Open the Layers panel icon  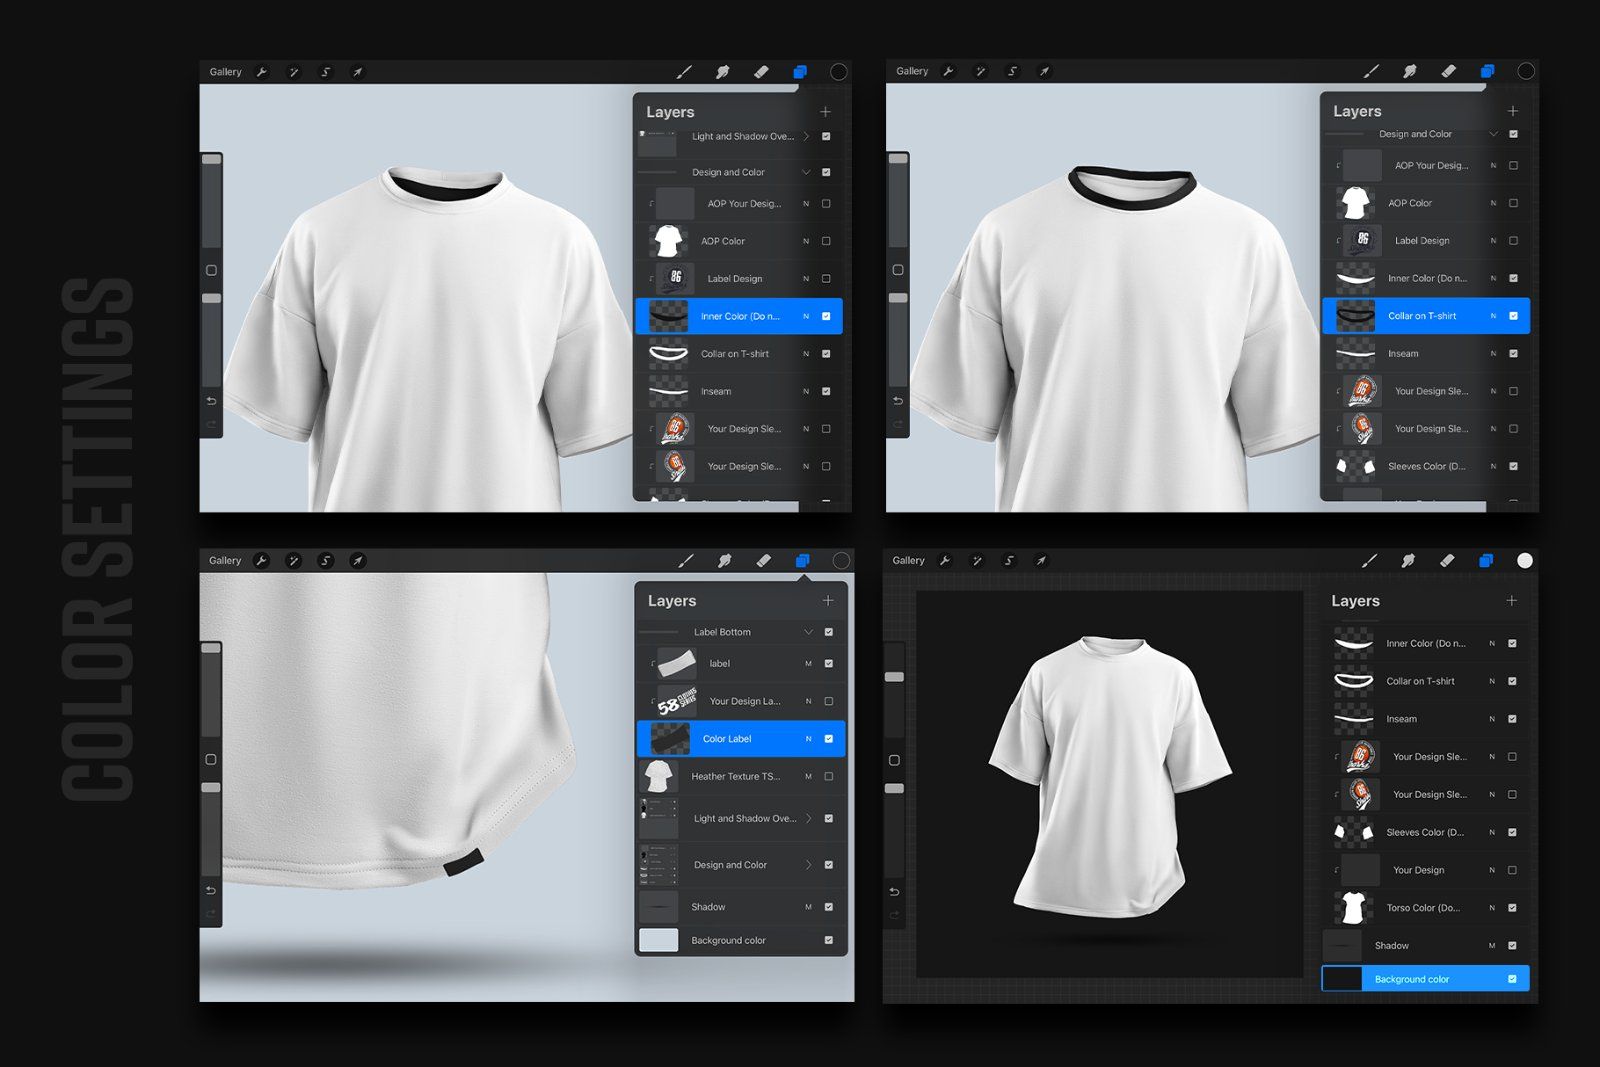click(x=799, y=71)
